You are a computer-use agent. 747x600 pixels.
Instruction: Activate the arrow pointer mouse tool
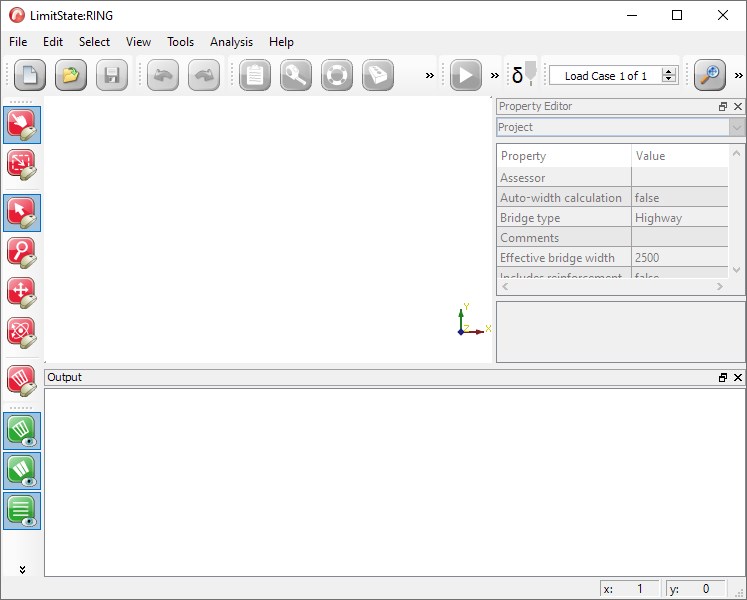(22, 213)
